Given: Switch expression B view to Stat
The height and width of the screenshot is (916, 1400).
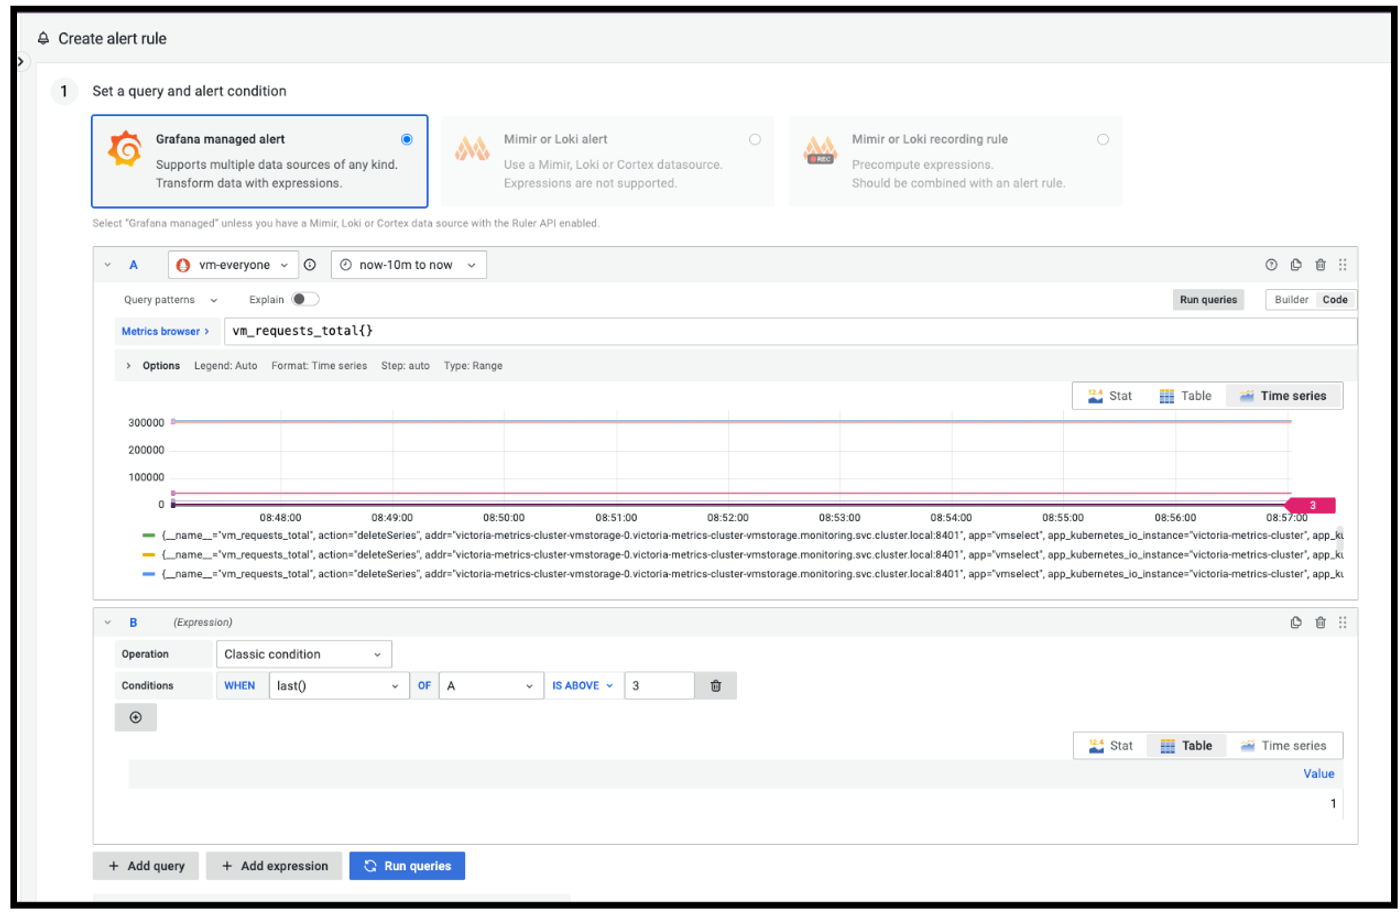Looking at the screenshot, I should pos(1110,746).
